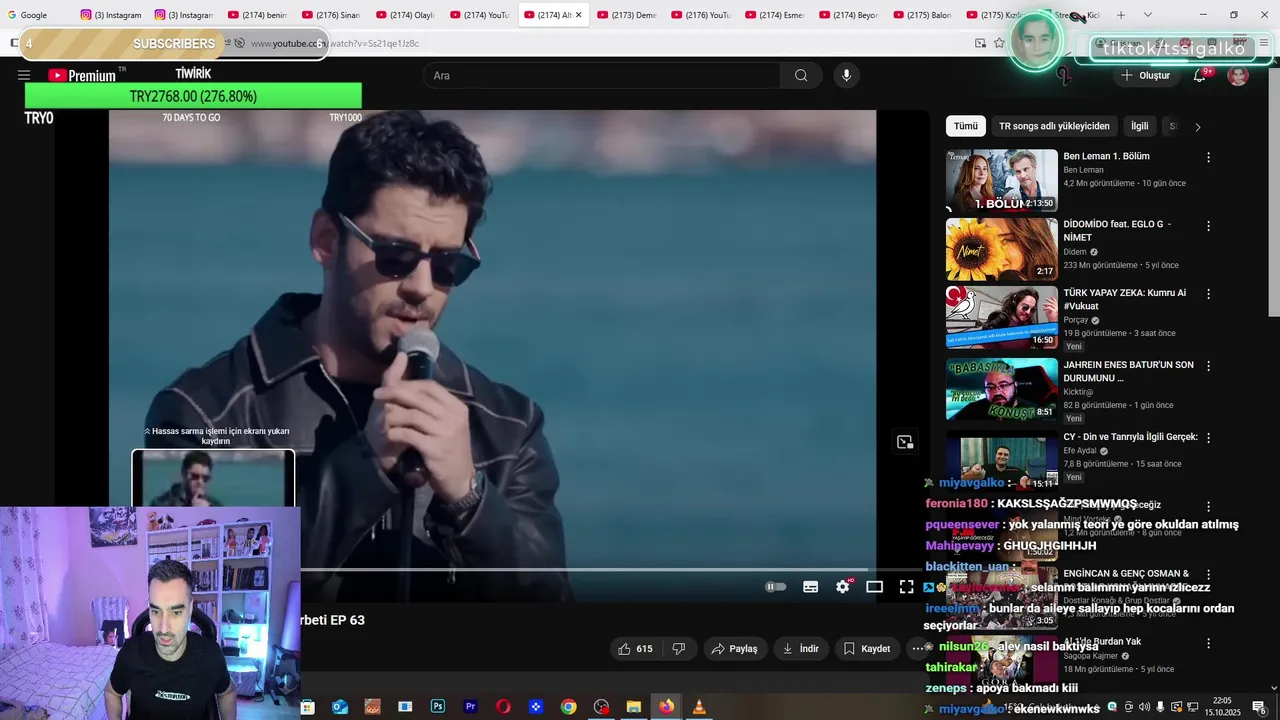The image size is (1280, 720).
Task: Download the video with İndir
Action: (x=801, y=649)
